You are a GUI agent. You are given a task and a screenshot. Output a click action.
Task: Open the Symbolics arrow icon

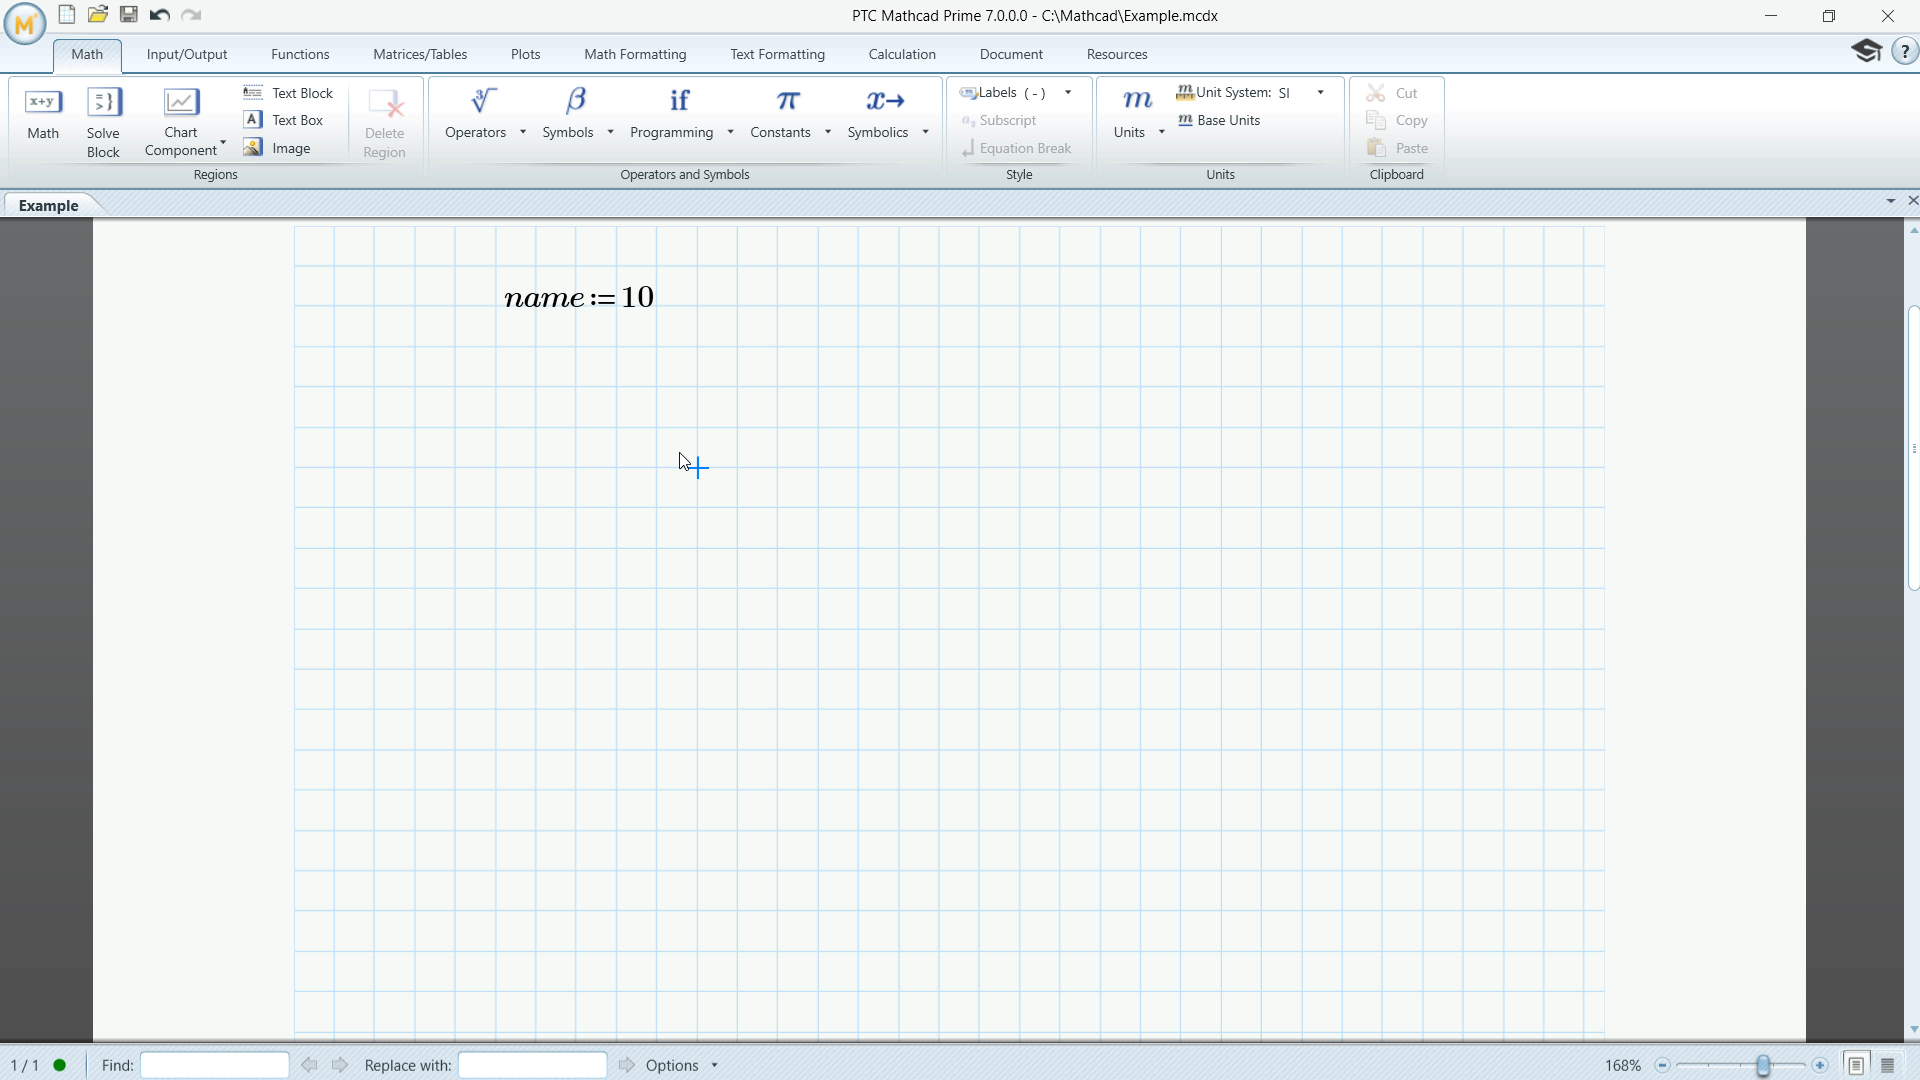(885, 101)
